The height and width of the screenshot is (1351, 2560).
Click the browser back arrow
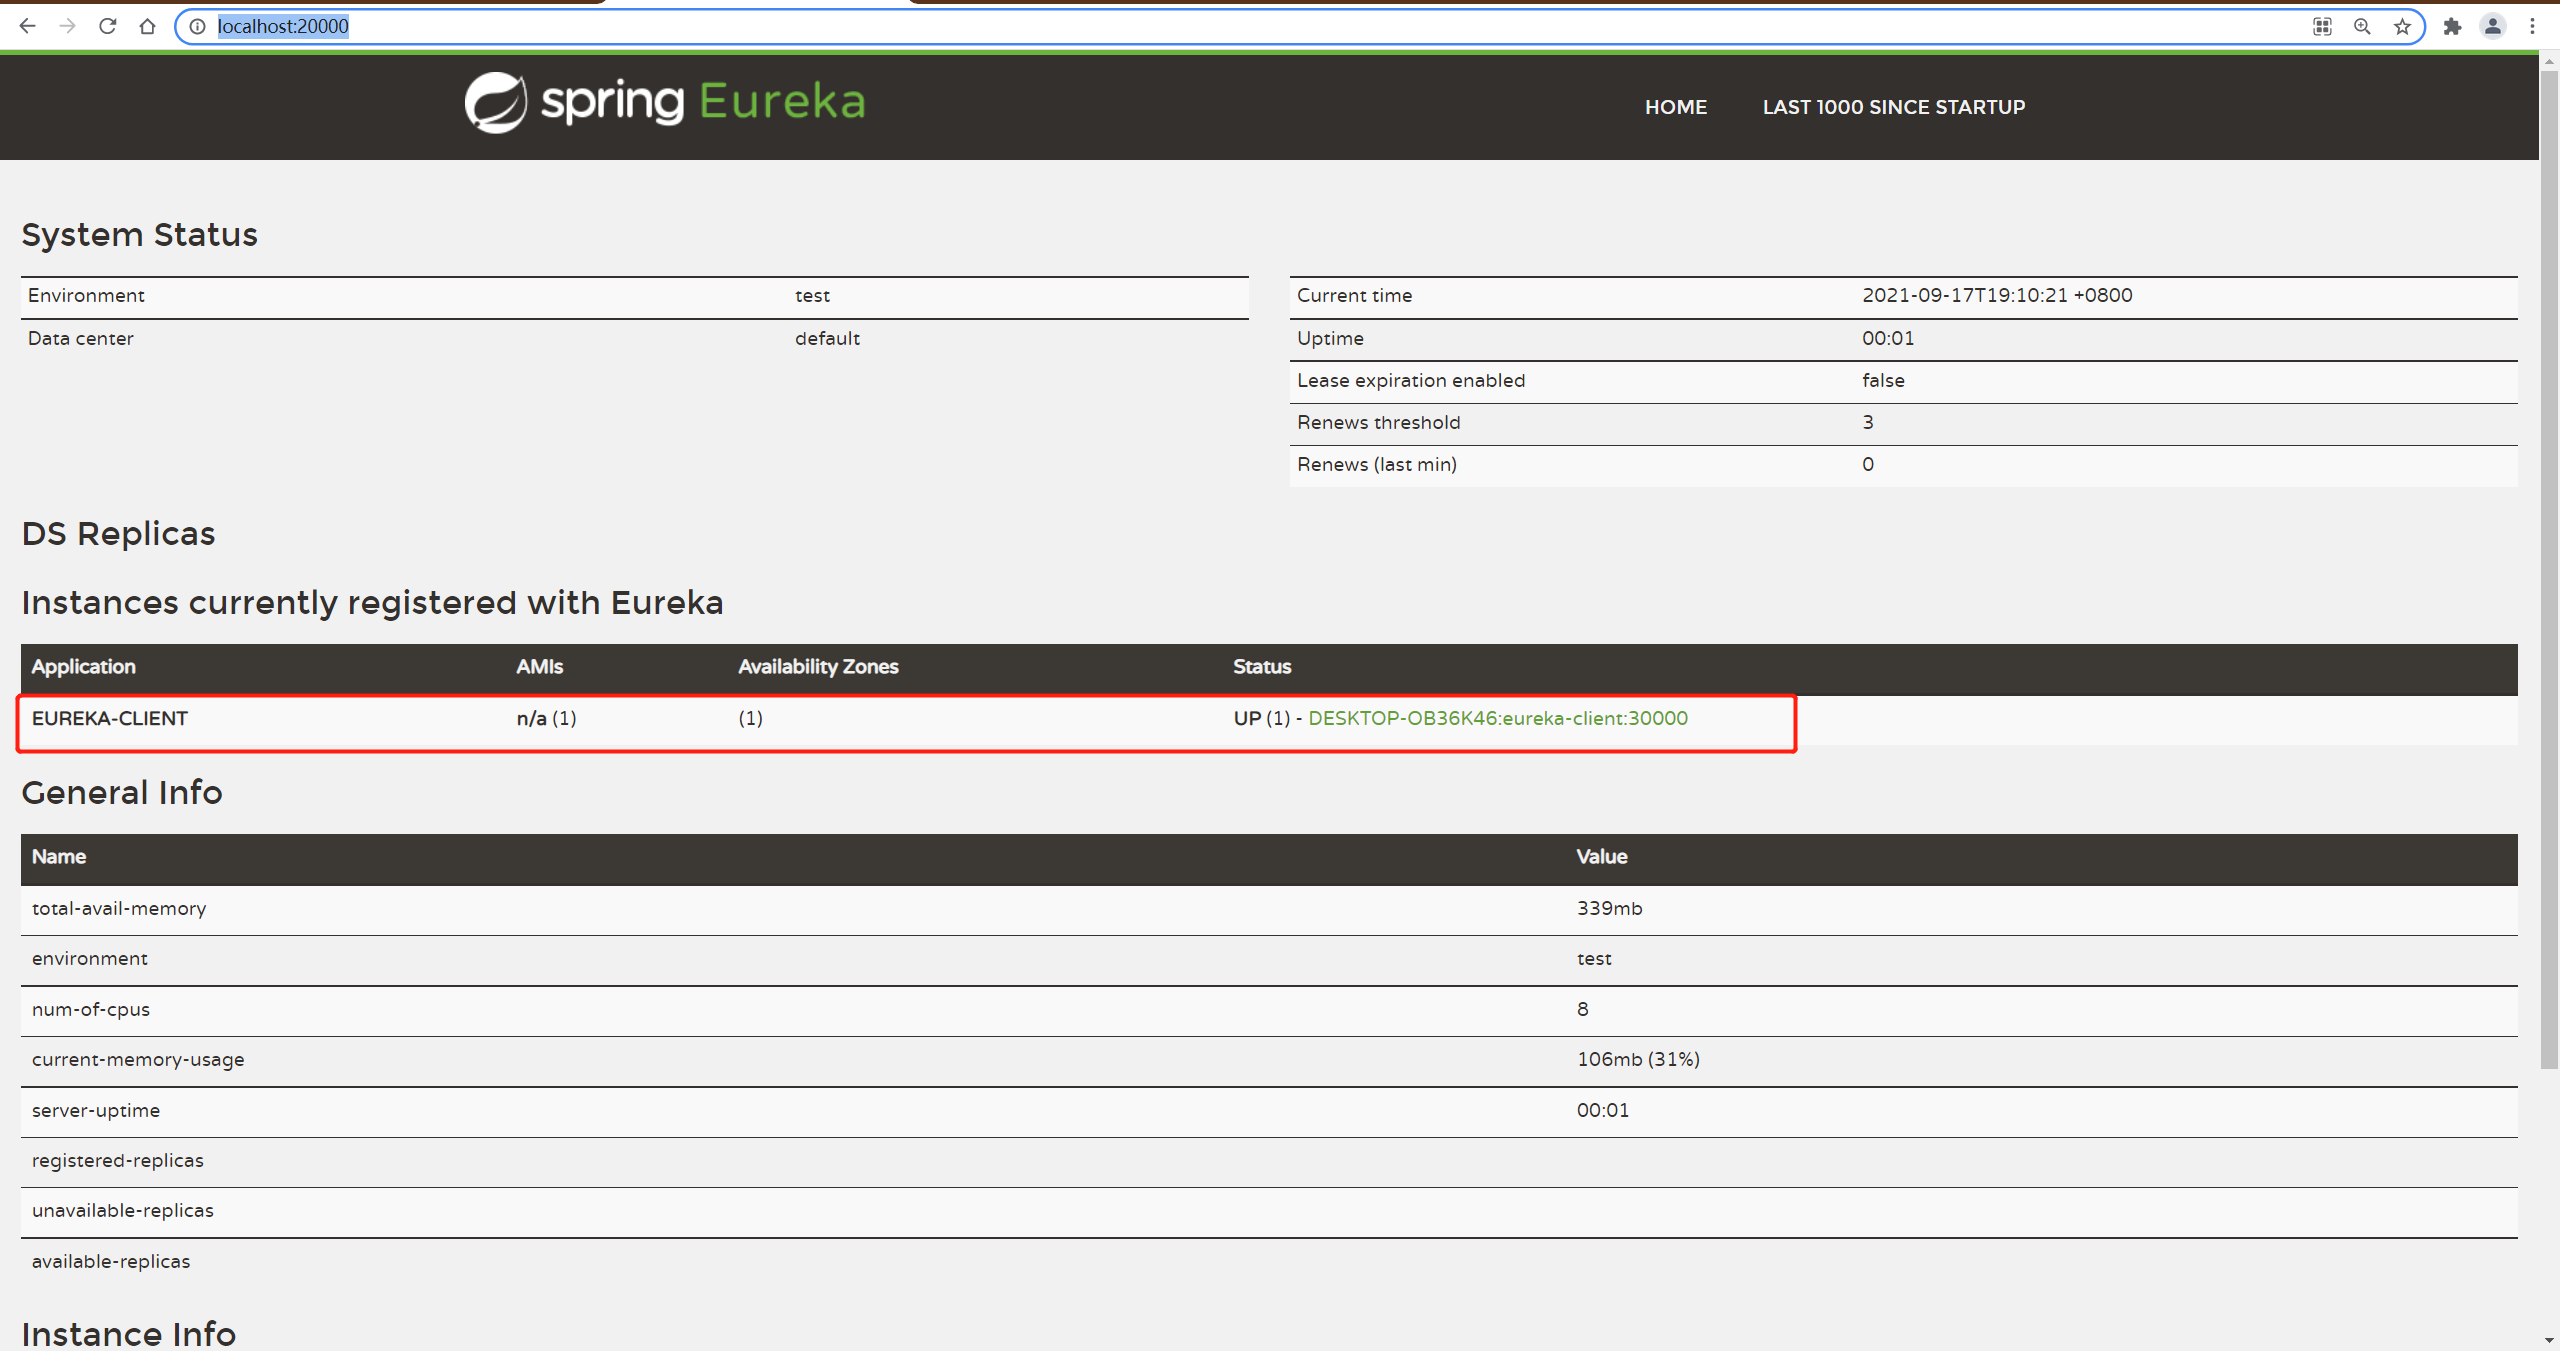tap(27, 26)
